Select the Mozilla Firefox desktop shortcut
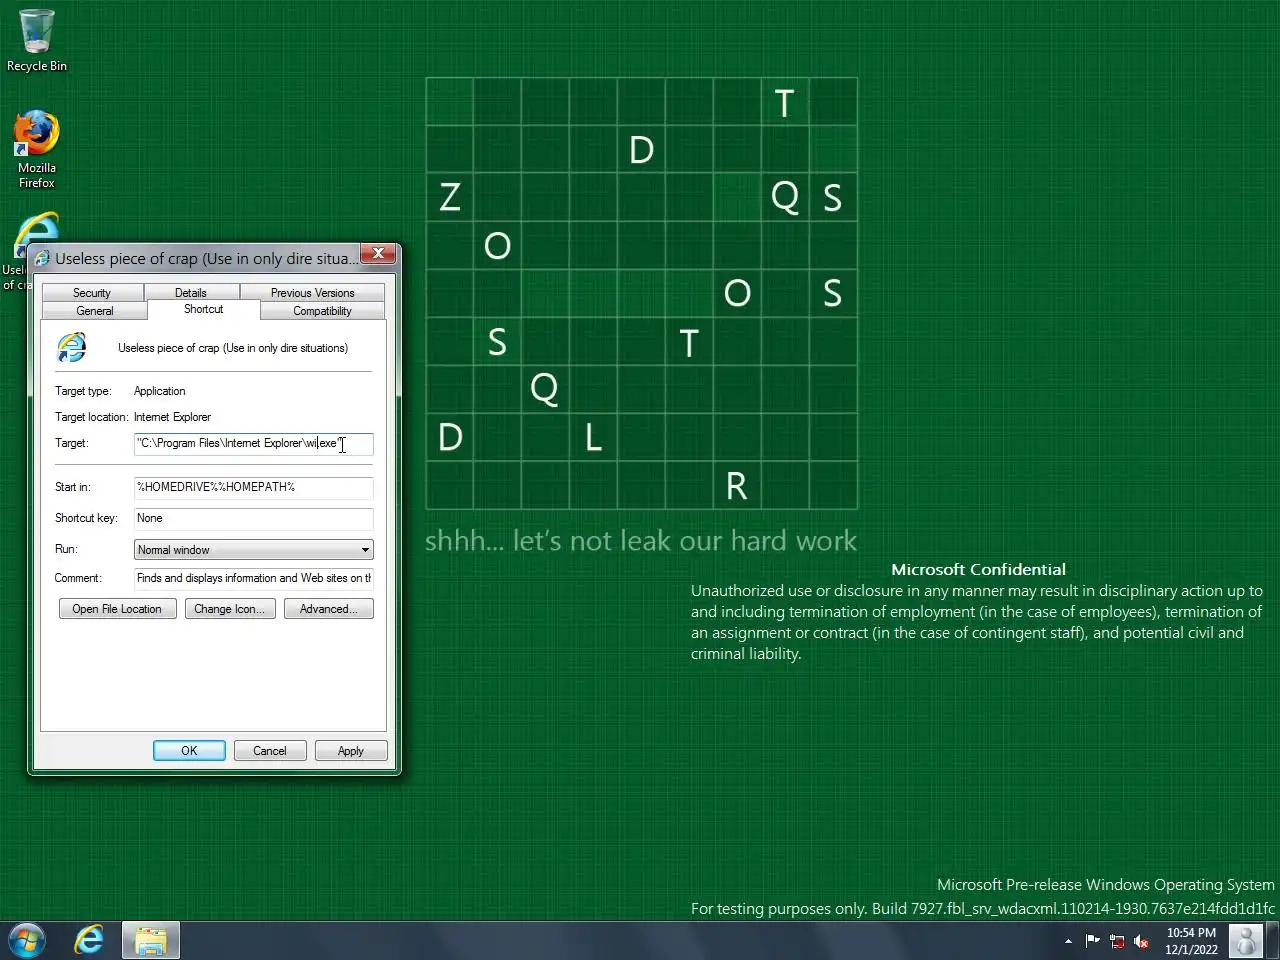 (37, 149)
